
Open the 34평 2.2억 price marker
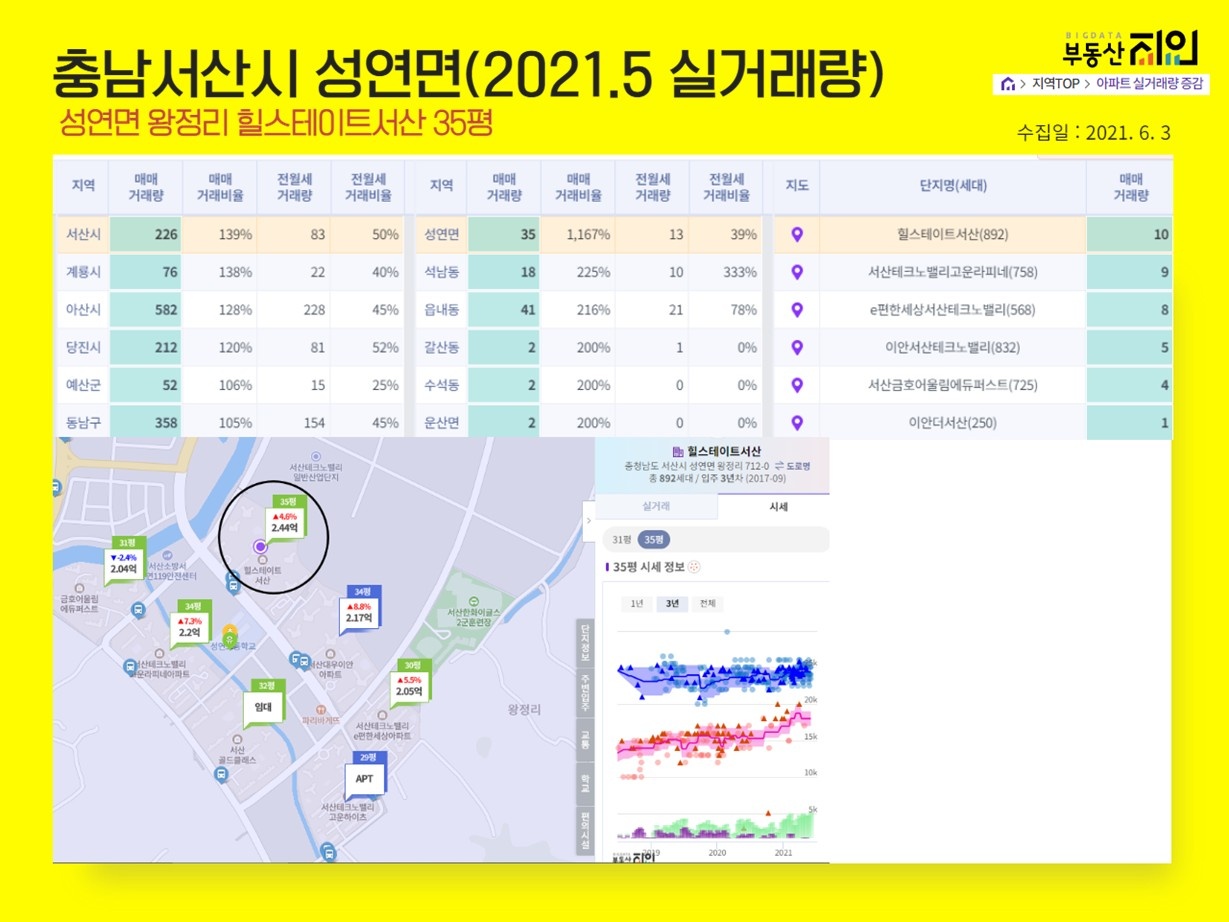click(x=191, y=624)
